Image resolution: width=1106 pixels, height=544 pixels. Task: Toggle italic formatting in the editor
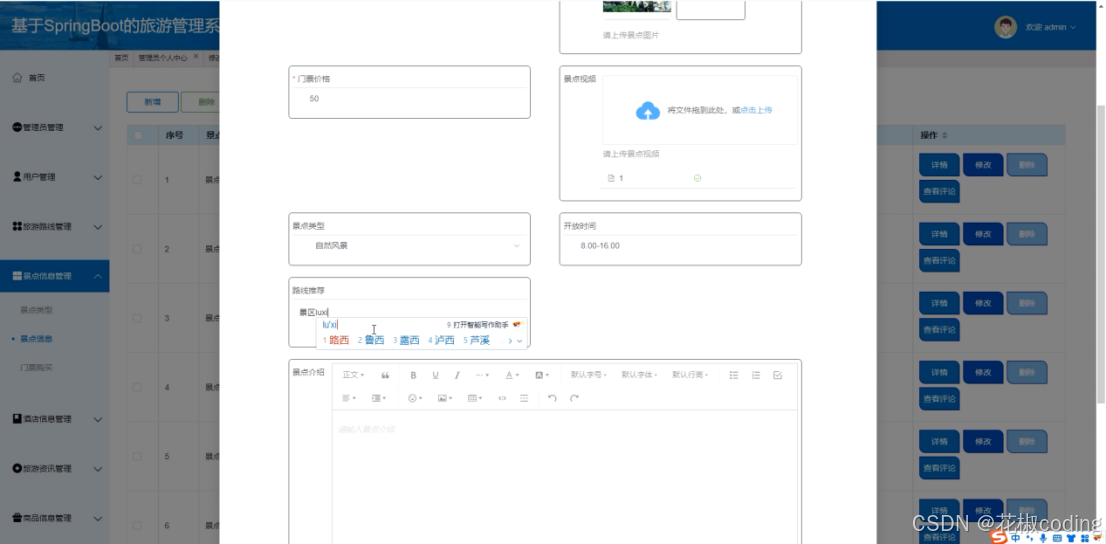coord(457,375)
